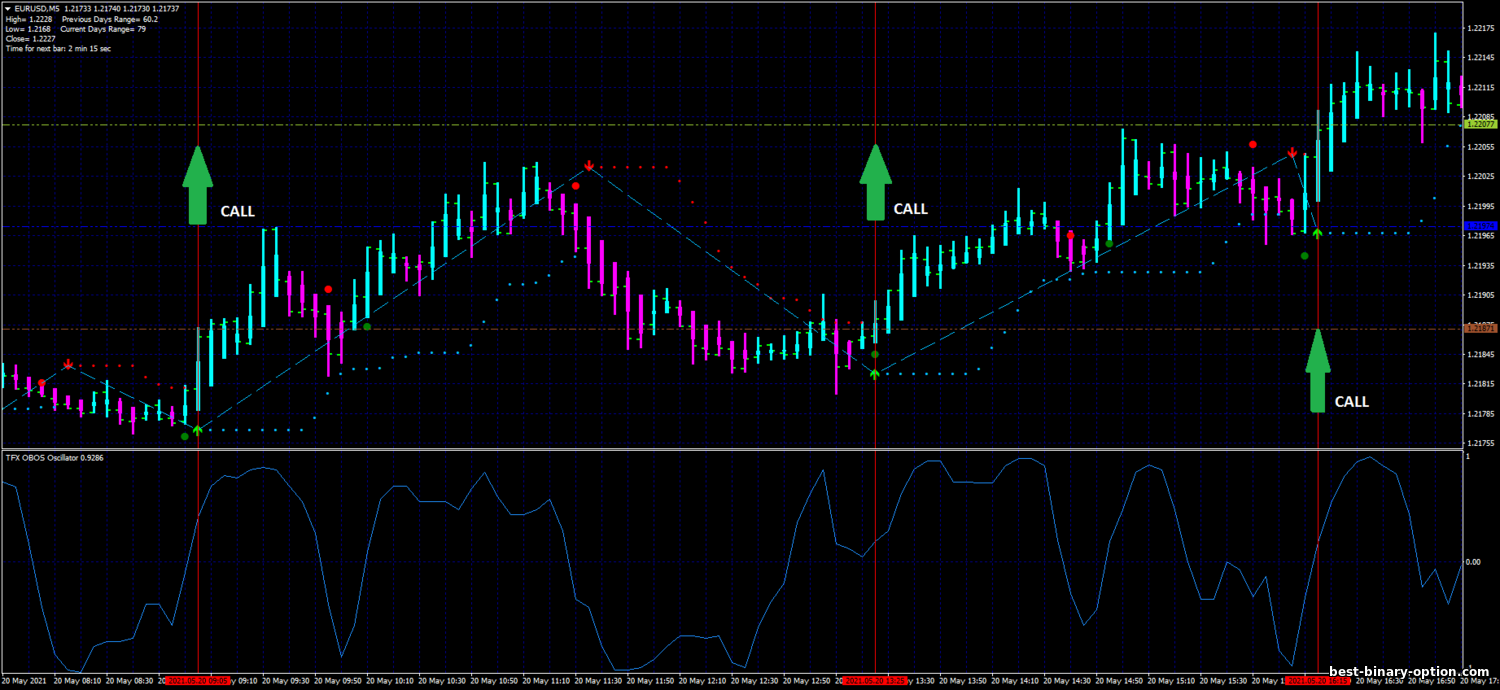Click the middle green CALL arrow
The height and width of the screenshot is (690, 1500).
(875, 182)
